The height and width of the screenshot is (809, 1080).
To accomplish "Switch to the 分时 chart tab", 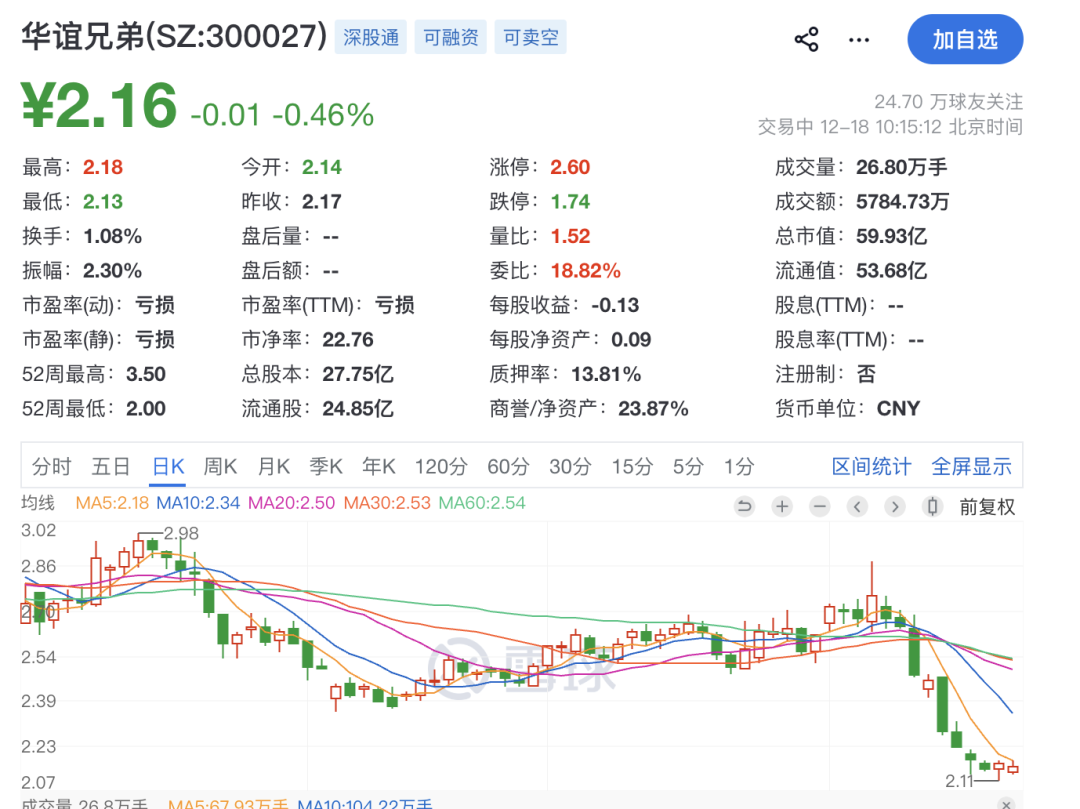I will coord(52,467).
